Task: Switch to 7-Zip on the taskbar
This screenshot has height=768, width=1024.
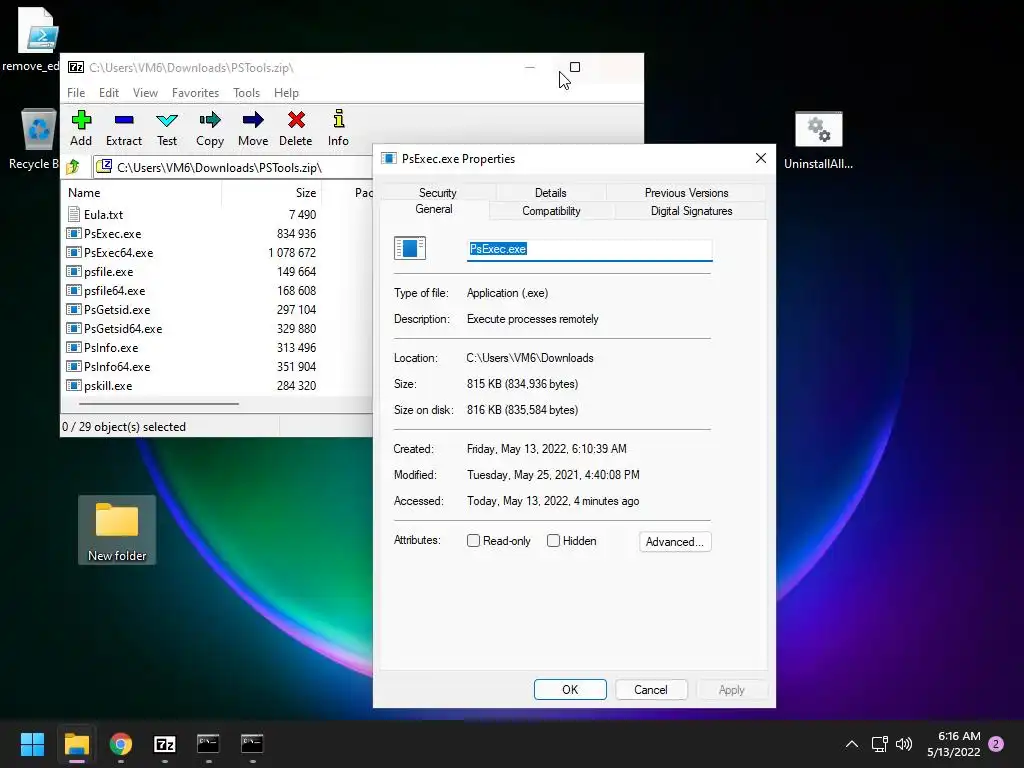Action: (x=165, y=744)
